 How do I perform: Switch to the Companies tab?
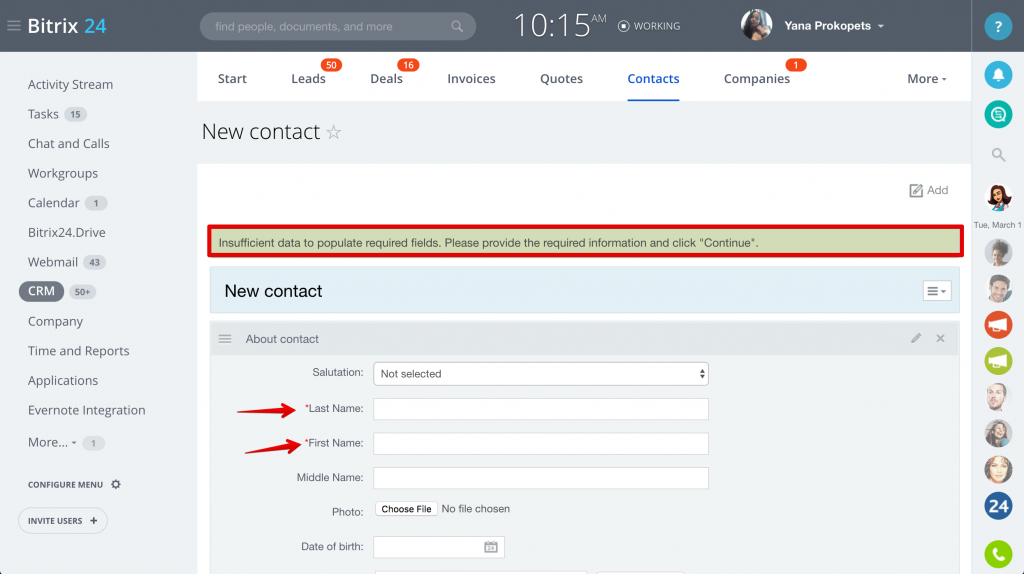tap(756, 78)
